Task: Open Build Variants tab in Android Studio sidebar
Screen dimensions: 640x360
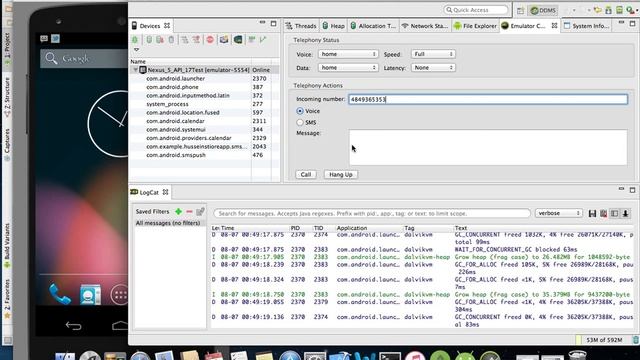Action: (7, 246)
